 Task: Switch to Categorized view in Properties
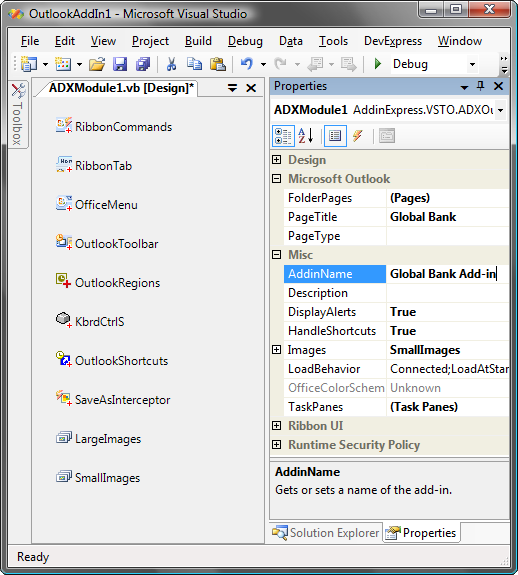(283, 136)
